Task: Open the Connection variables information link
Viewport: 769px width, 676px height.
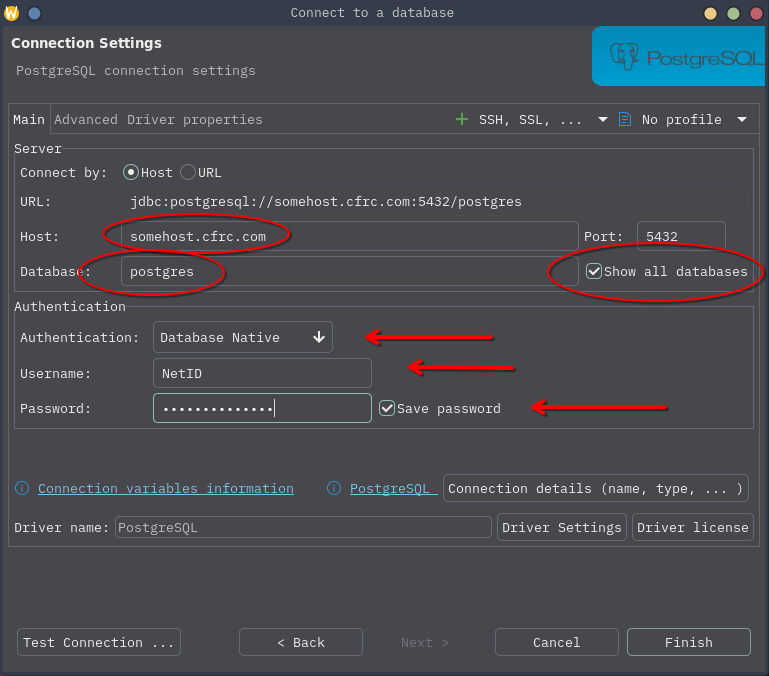Action: [x=166, y=489]
